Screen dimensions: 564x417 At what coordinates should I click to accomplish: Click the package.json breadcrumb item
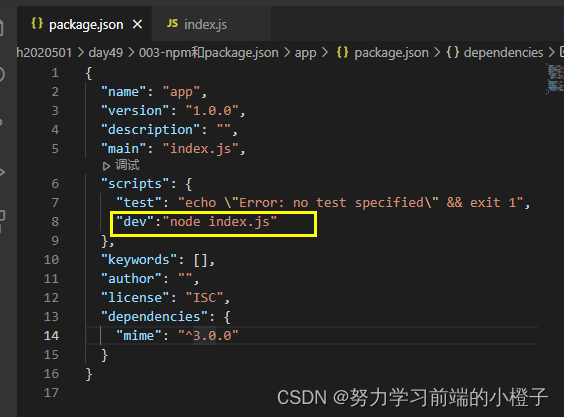[x=391, y=53]
